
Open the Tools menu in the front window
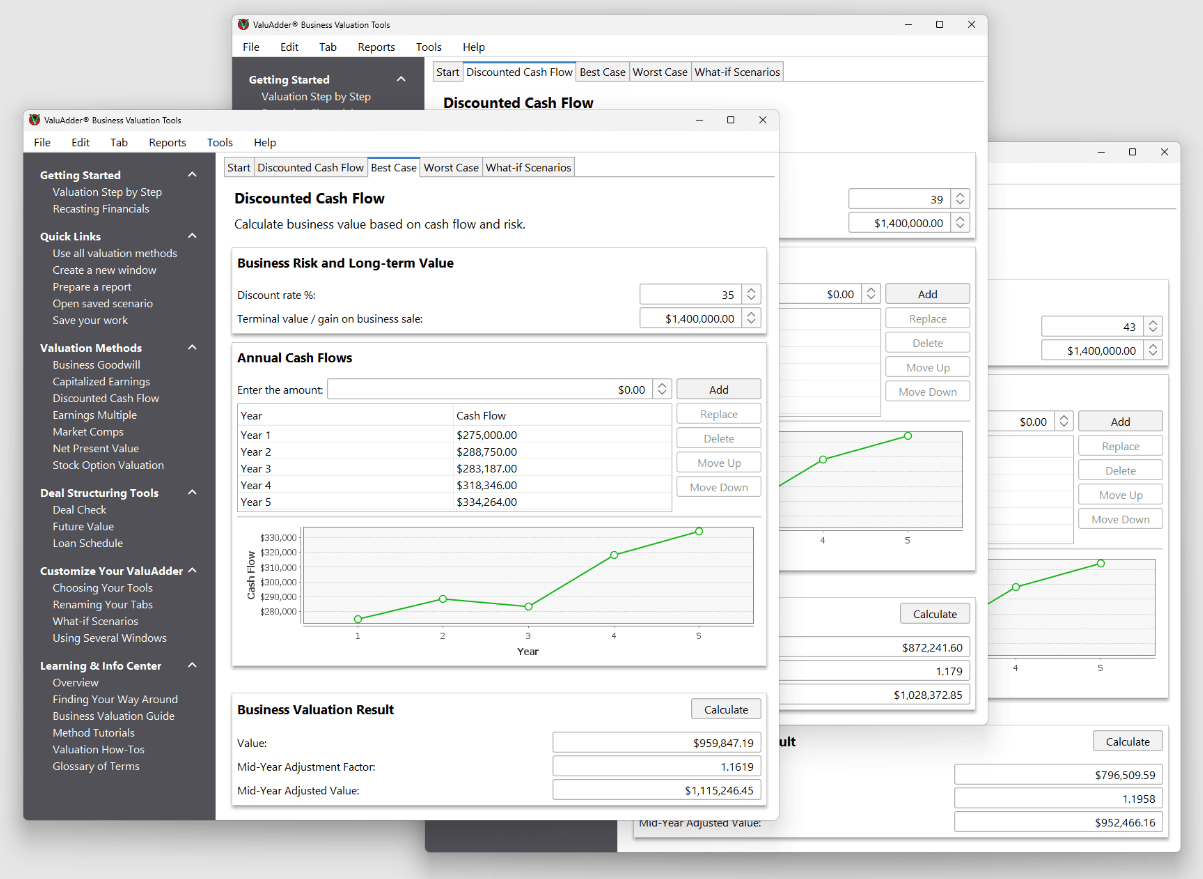(x=220, y=143)
